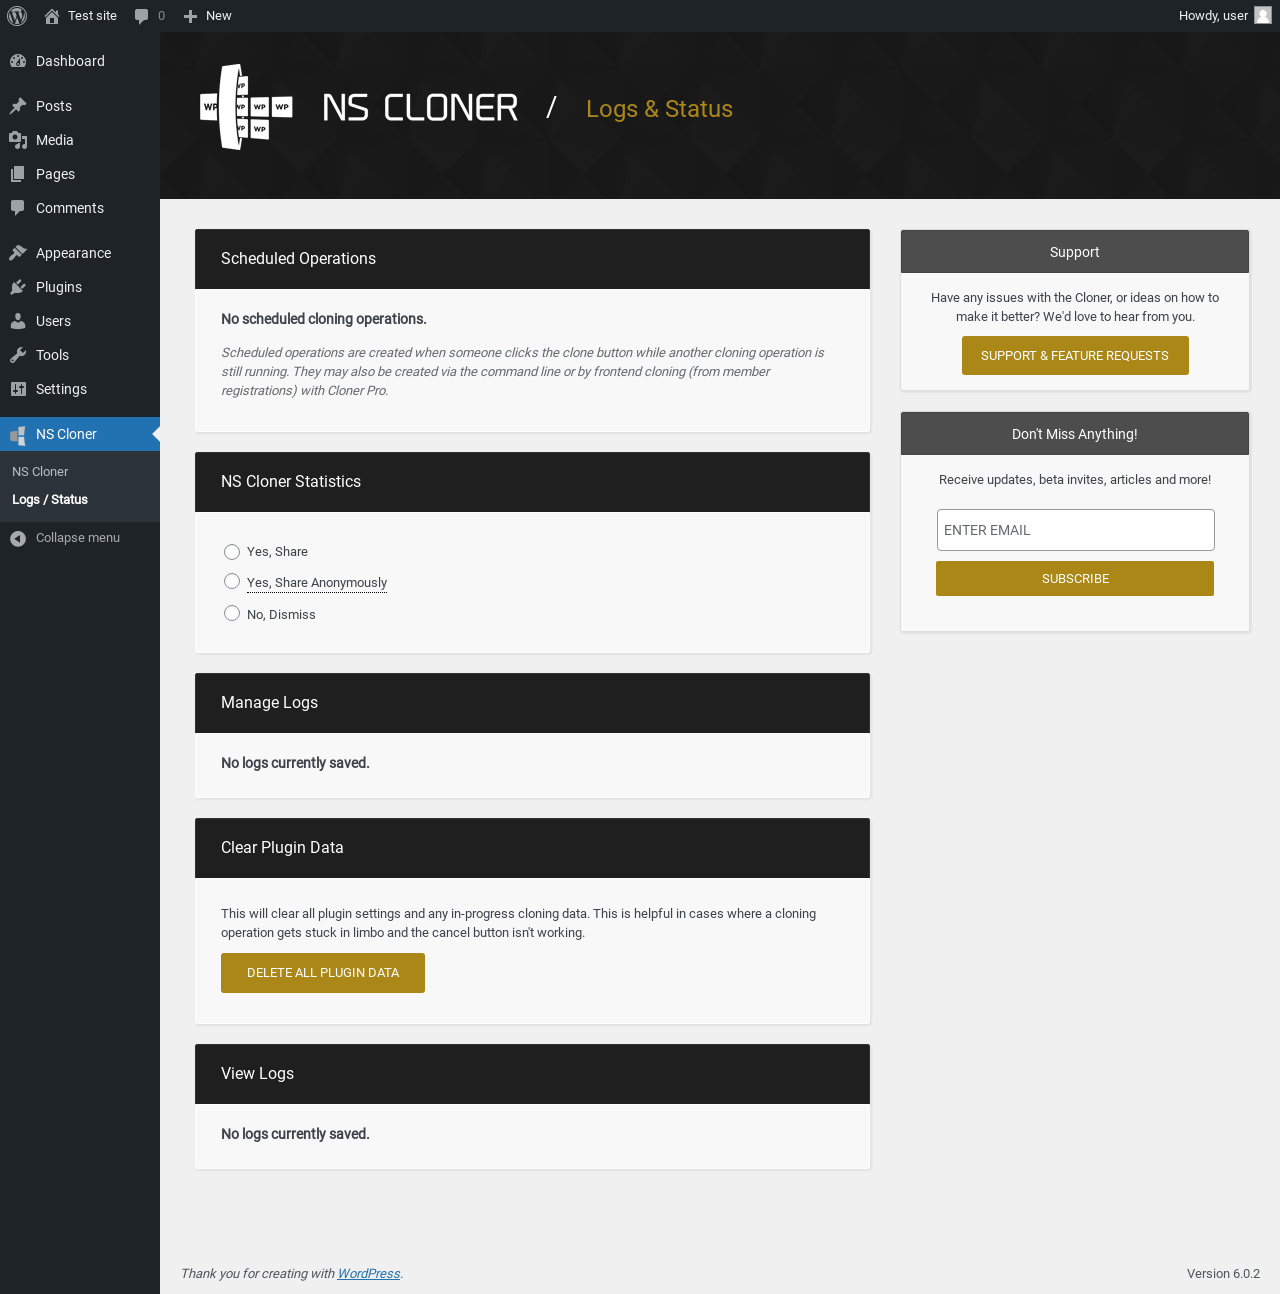Image resolution: width=1280 pixels, height=1294 pixels.
Task: Click the Comments menu label in sidebar
Action: point(70,208)
